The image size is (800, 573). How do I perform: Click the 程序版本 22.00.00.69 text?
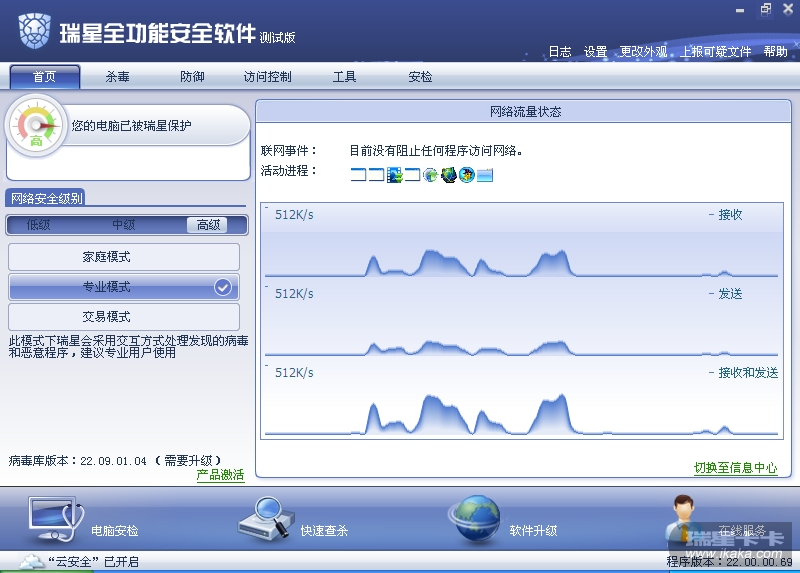(x=730, y=562)
